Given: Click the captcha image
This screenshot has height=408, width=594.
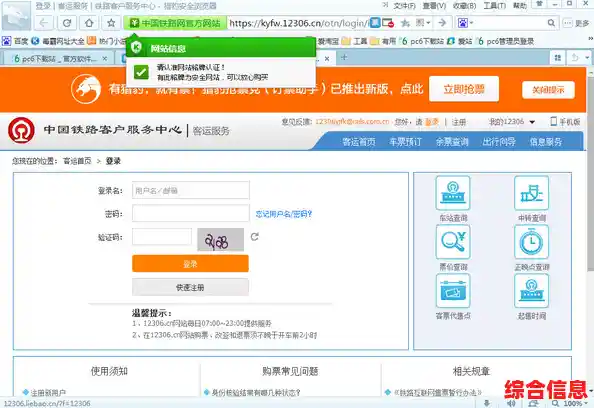Looking at the screenshot, I should tap(220, 239).
